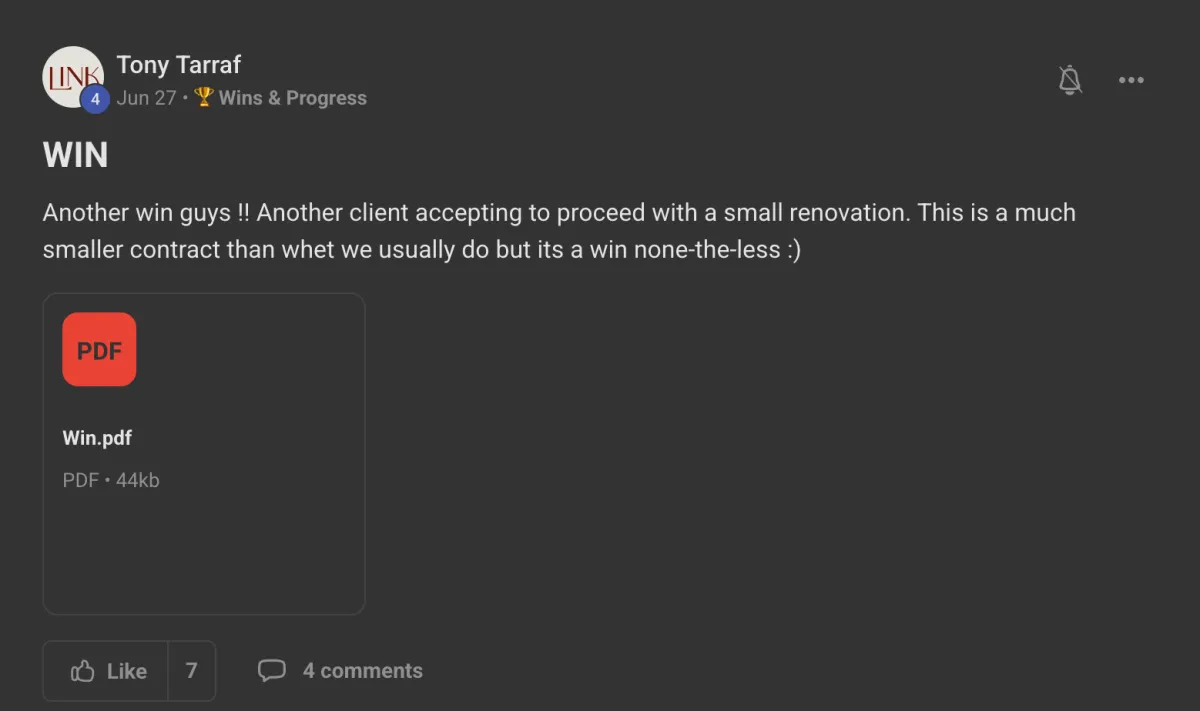View who liked via the 7 count
This screenshot has height=711, width=1200.
[x=192, y=671]
